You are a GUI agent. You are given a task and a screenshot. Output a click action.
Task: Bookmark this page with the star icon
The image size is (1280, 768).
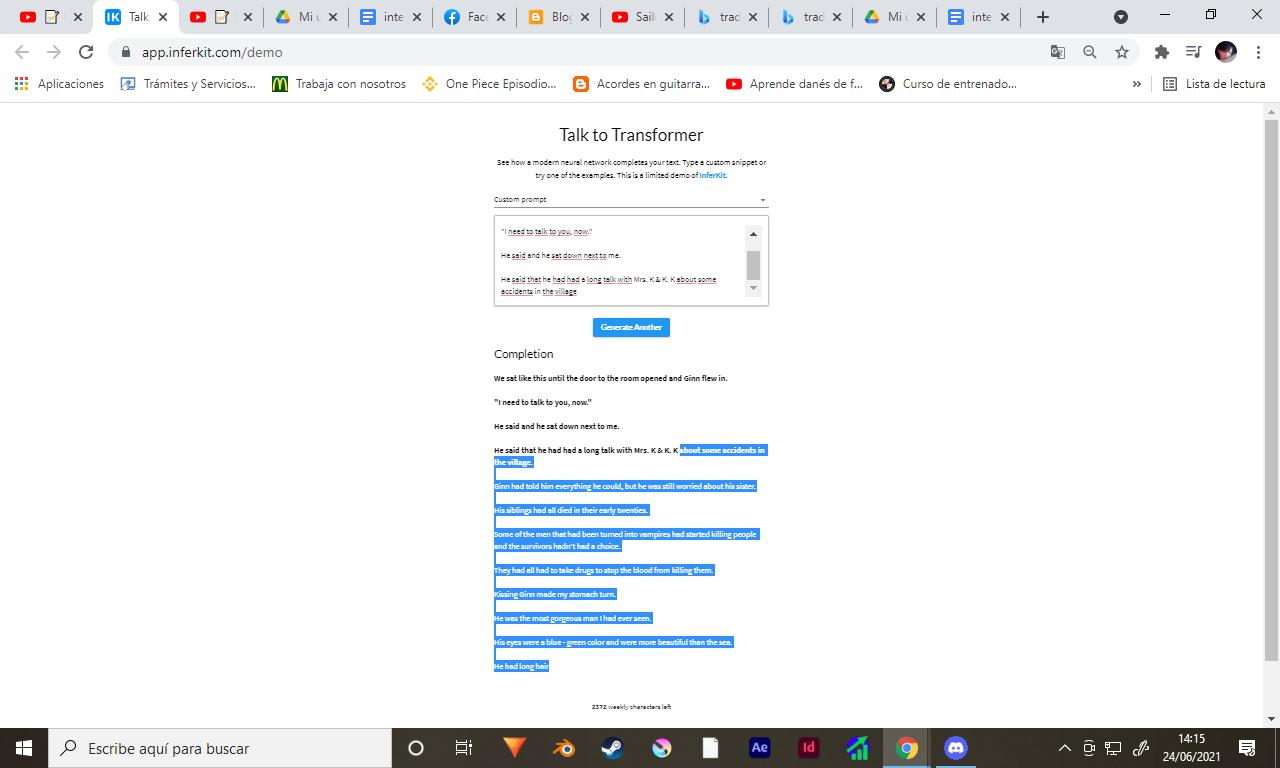(x=1122, y=52)
